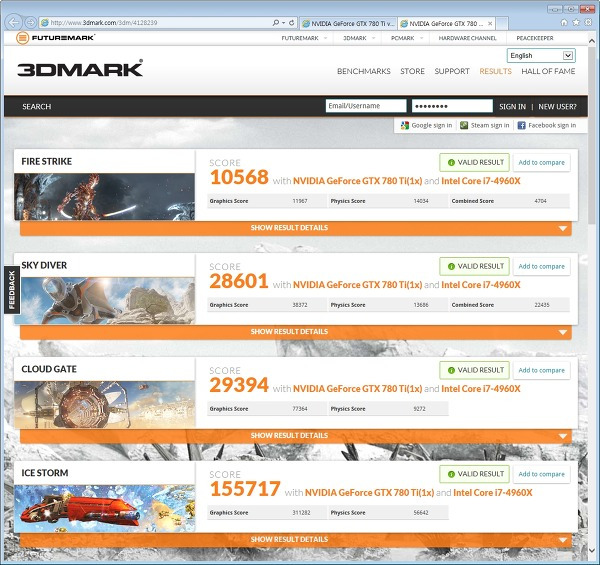This screenshot has height=565, width=600.
Task: Click the address bar search magnifier icon
Action: (276, 23)
